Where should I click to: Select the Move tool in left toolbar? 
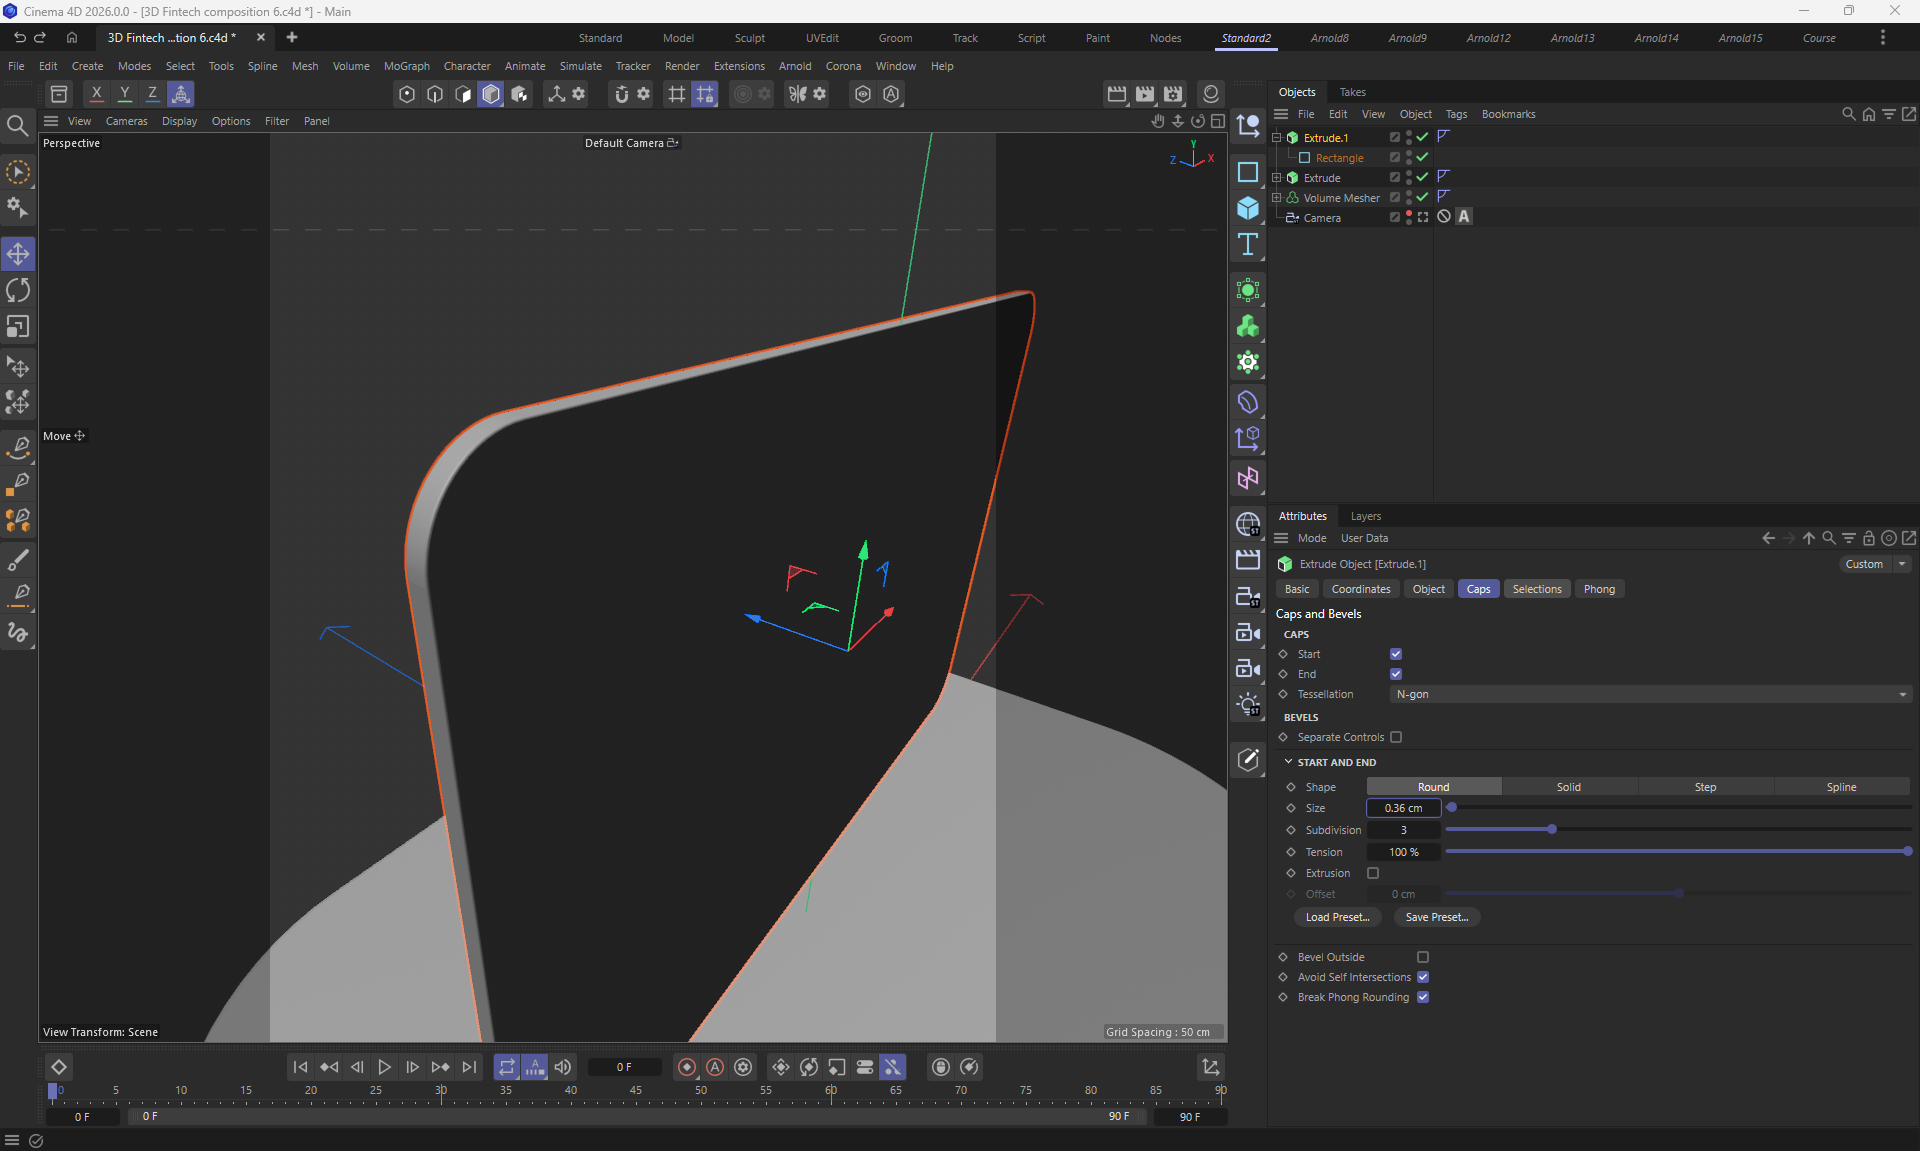pyautogui.click(x=18, y=254)
